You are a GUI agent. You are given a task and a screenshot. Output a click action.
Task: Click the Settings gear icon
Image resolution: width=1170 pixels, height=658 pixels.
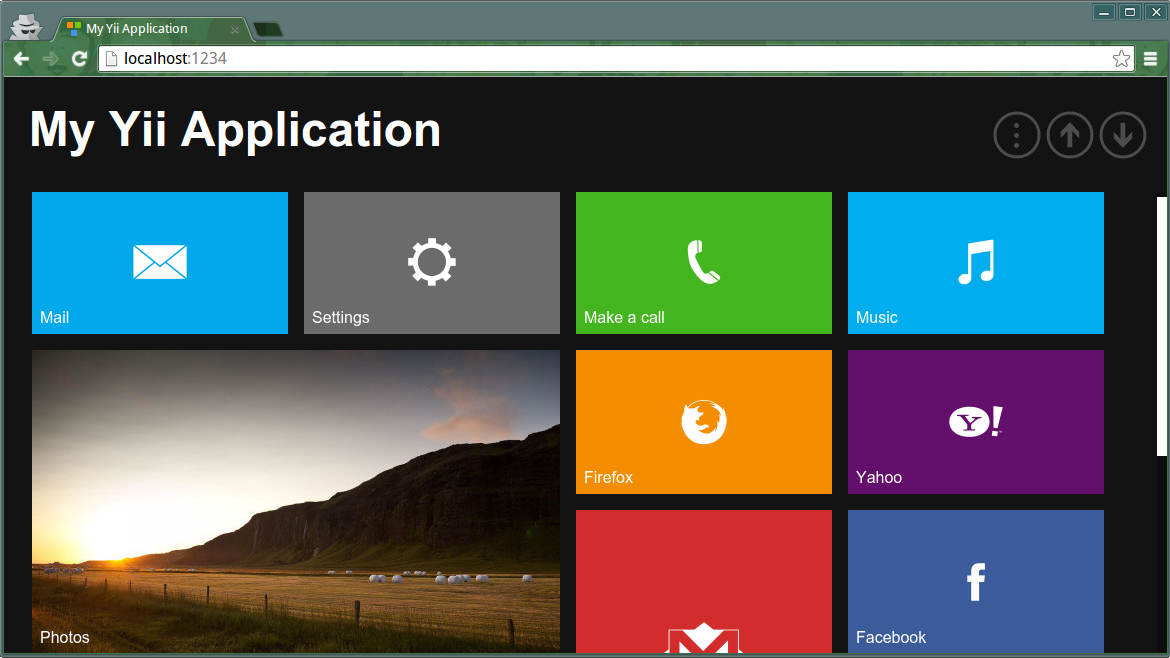[x=432, y=262]
